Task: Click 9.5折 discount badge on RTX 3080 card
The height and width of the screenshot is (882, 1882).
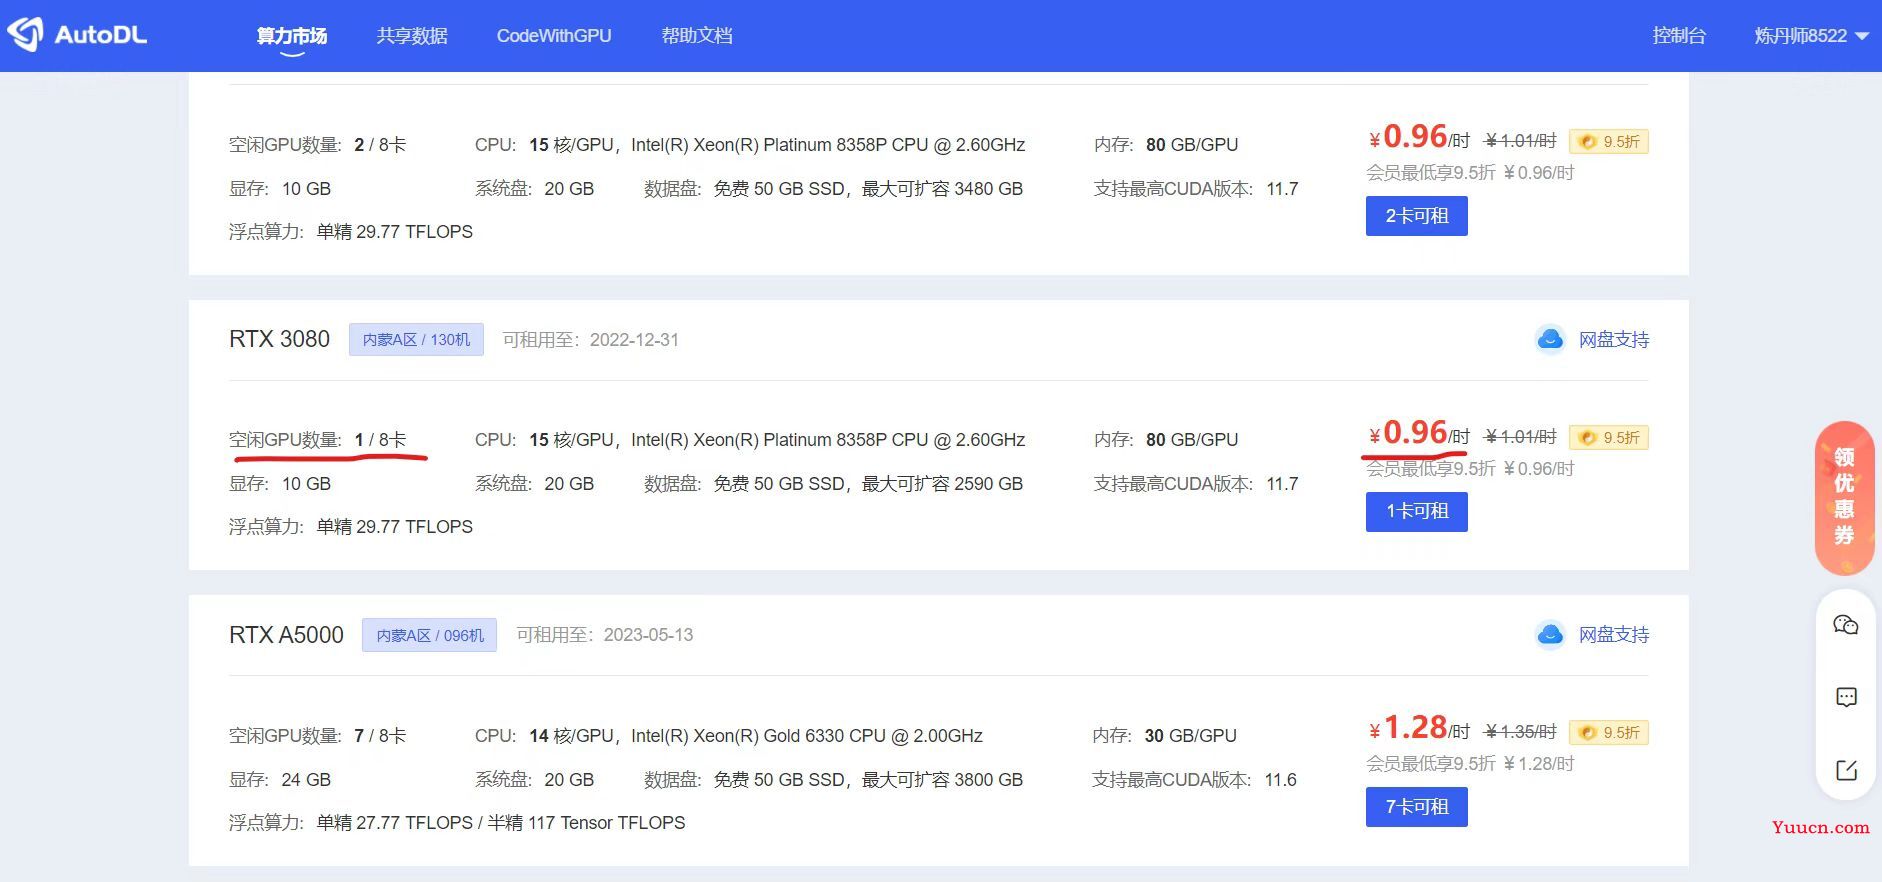Action: click(x=1609, y=437)
